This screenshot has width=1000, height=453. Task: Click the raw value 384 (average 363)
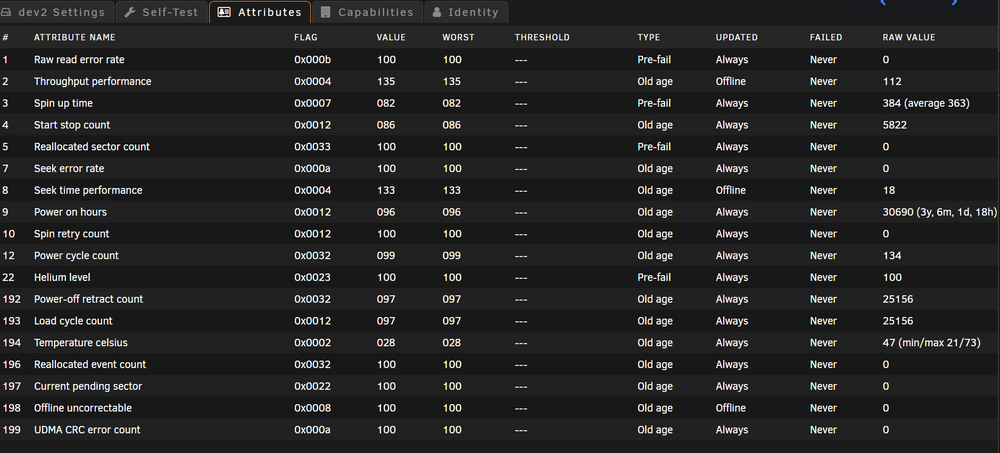(x=926, y=103)
